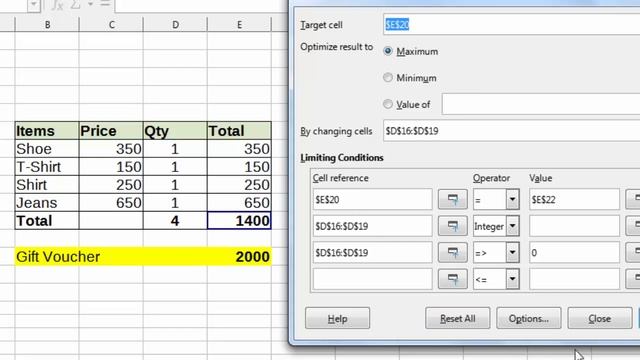The width and height of the screenshot is (640, 360).
Task: Click value field containing $E$22
Action: pos(574,200)
